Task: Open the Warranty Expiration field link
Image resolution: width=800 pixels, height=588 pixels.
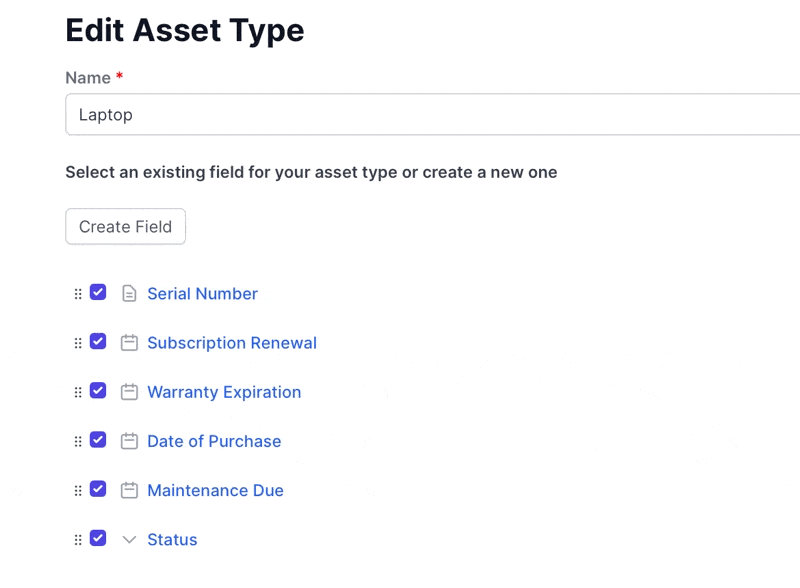Action: pyautogui.click(x=224, y=392)
